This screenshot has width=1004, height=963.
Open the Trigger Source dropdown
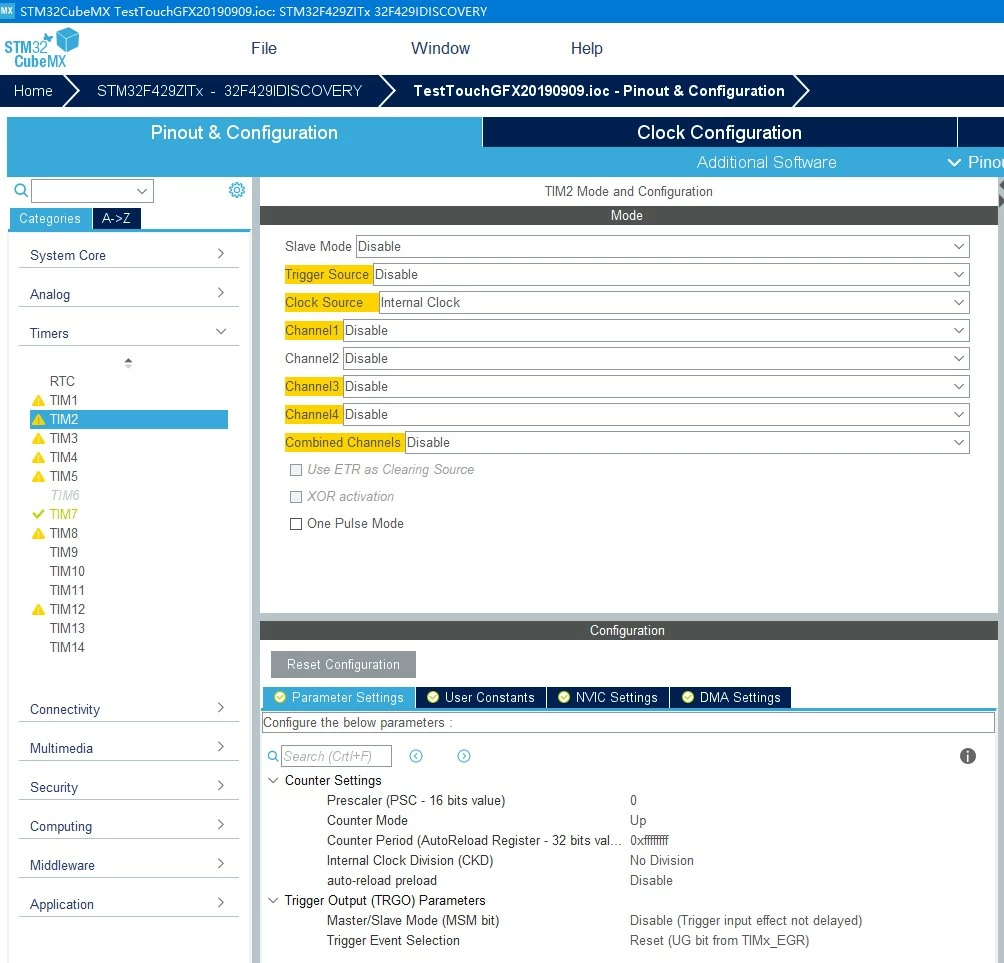coord(671,275)
